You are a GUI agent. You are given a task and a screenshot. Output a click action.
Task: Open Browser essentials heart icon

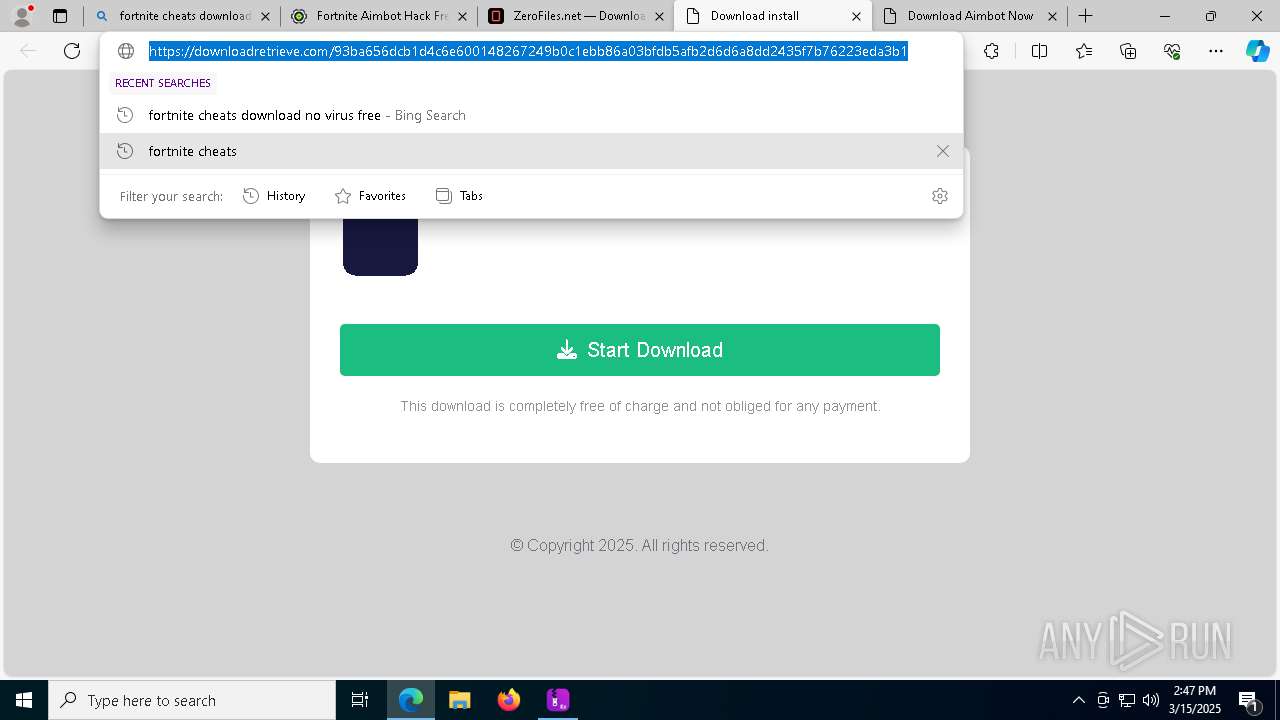(1172, 51)
